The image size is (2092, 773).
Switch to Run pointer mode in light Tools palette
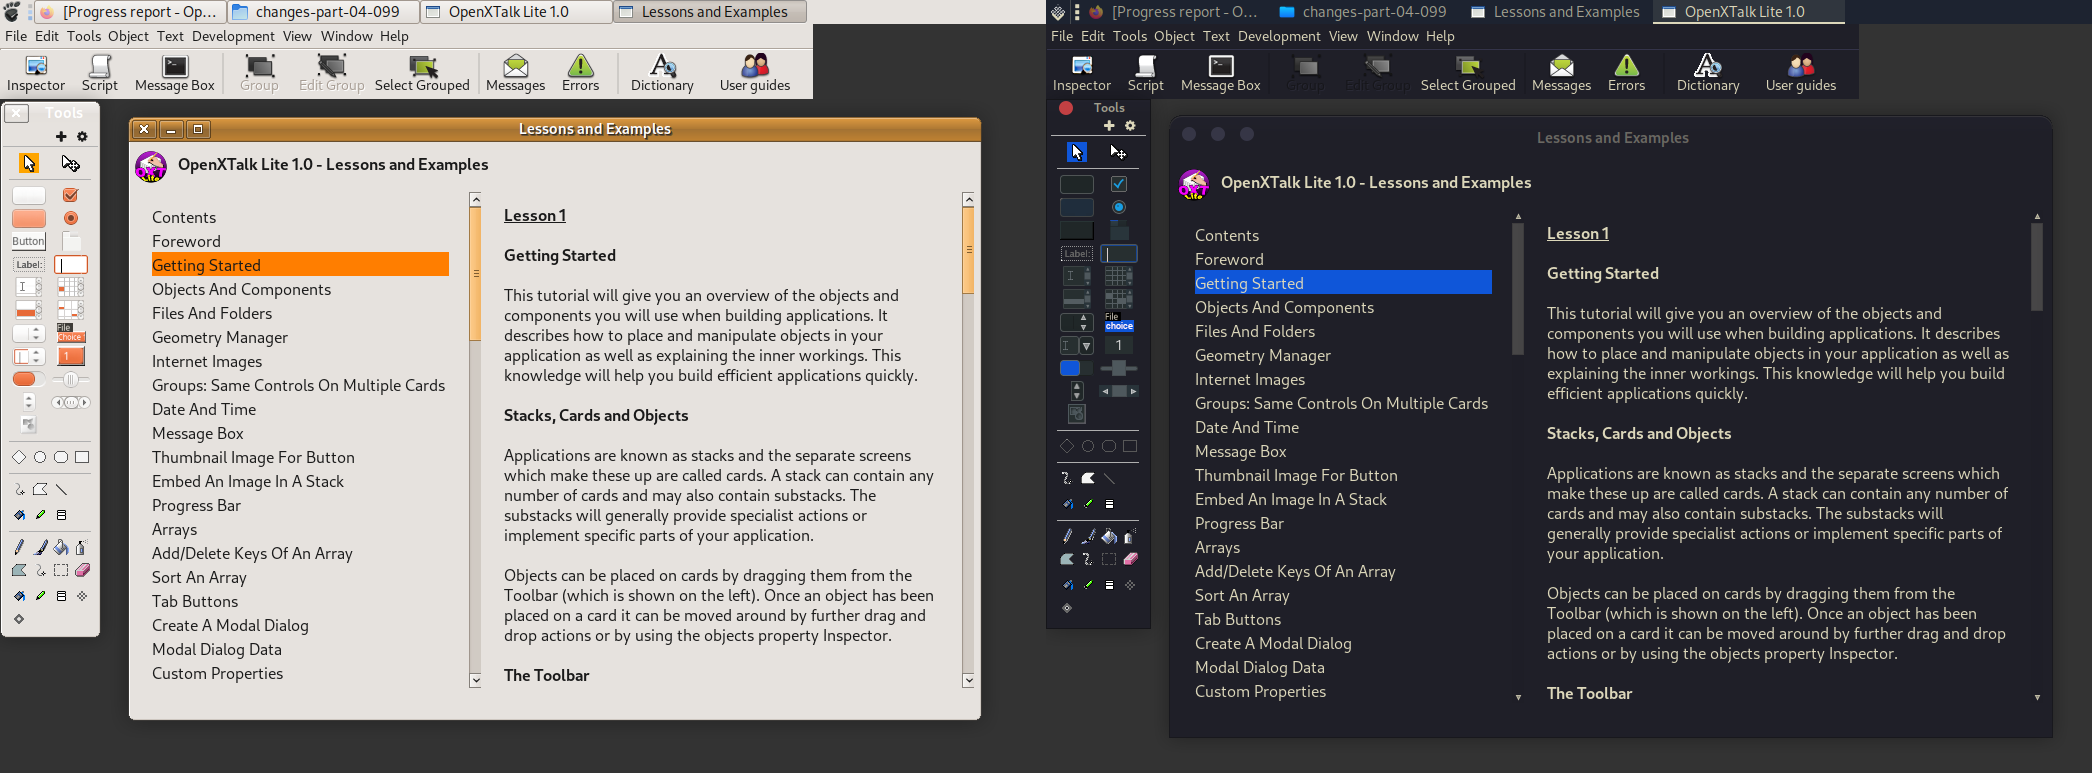coord(29,163)
